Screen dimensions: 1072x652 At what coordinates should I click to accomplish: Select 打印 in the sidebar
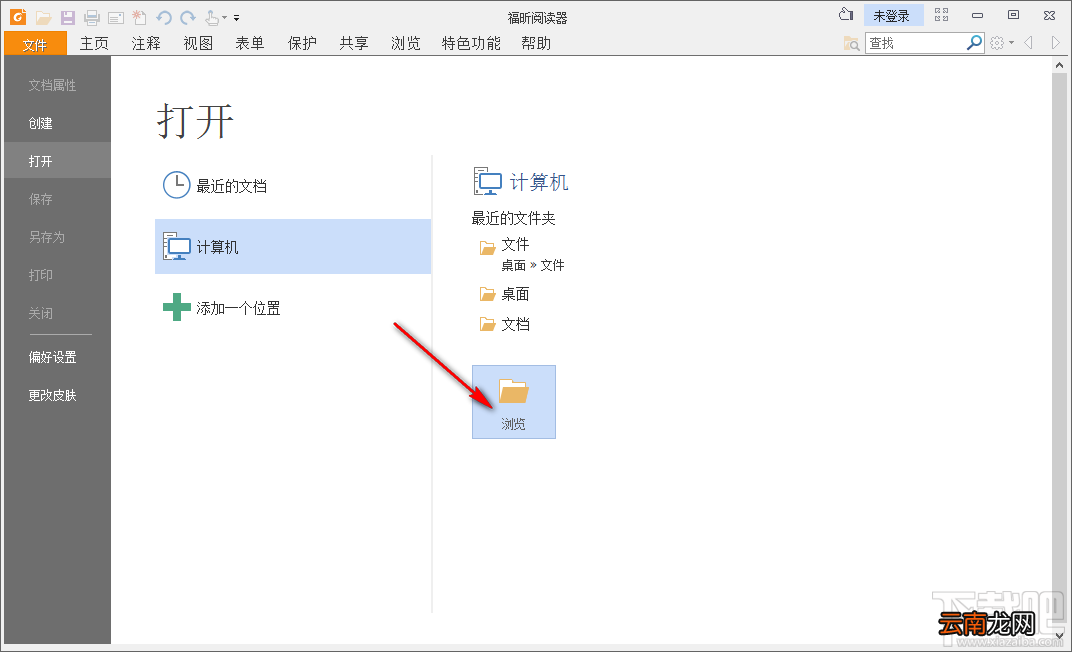pyautogui.click(x=57, y=275)
